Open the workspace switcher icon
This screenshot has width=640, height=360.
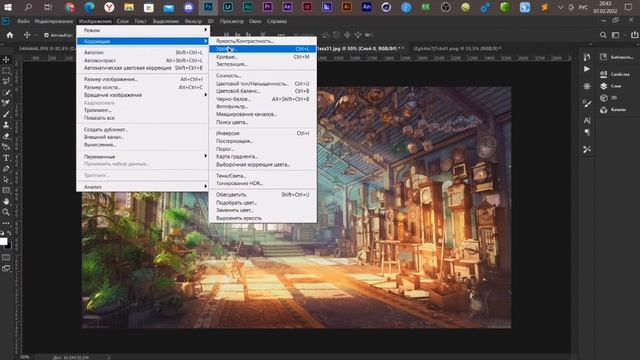point(616,35)
